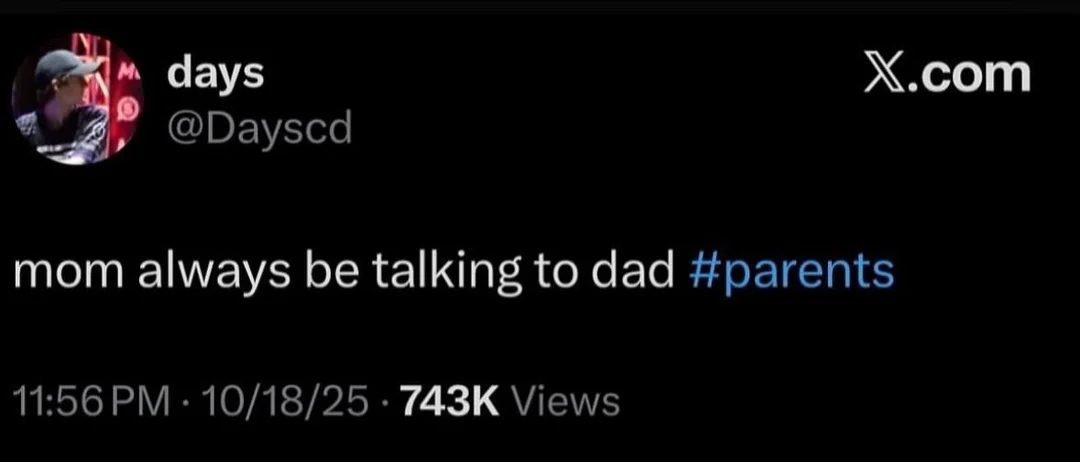Open the #parents hashtag link

pyautogui.click(x=792, y=271)
